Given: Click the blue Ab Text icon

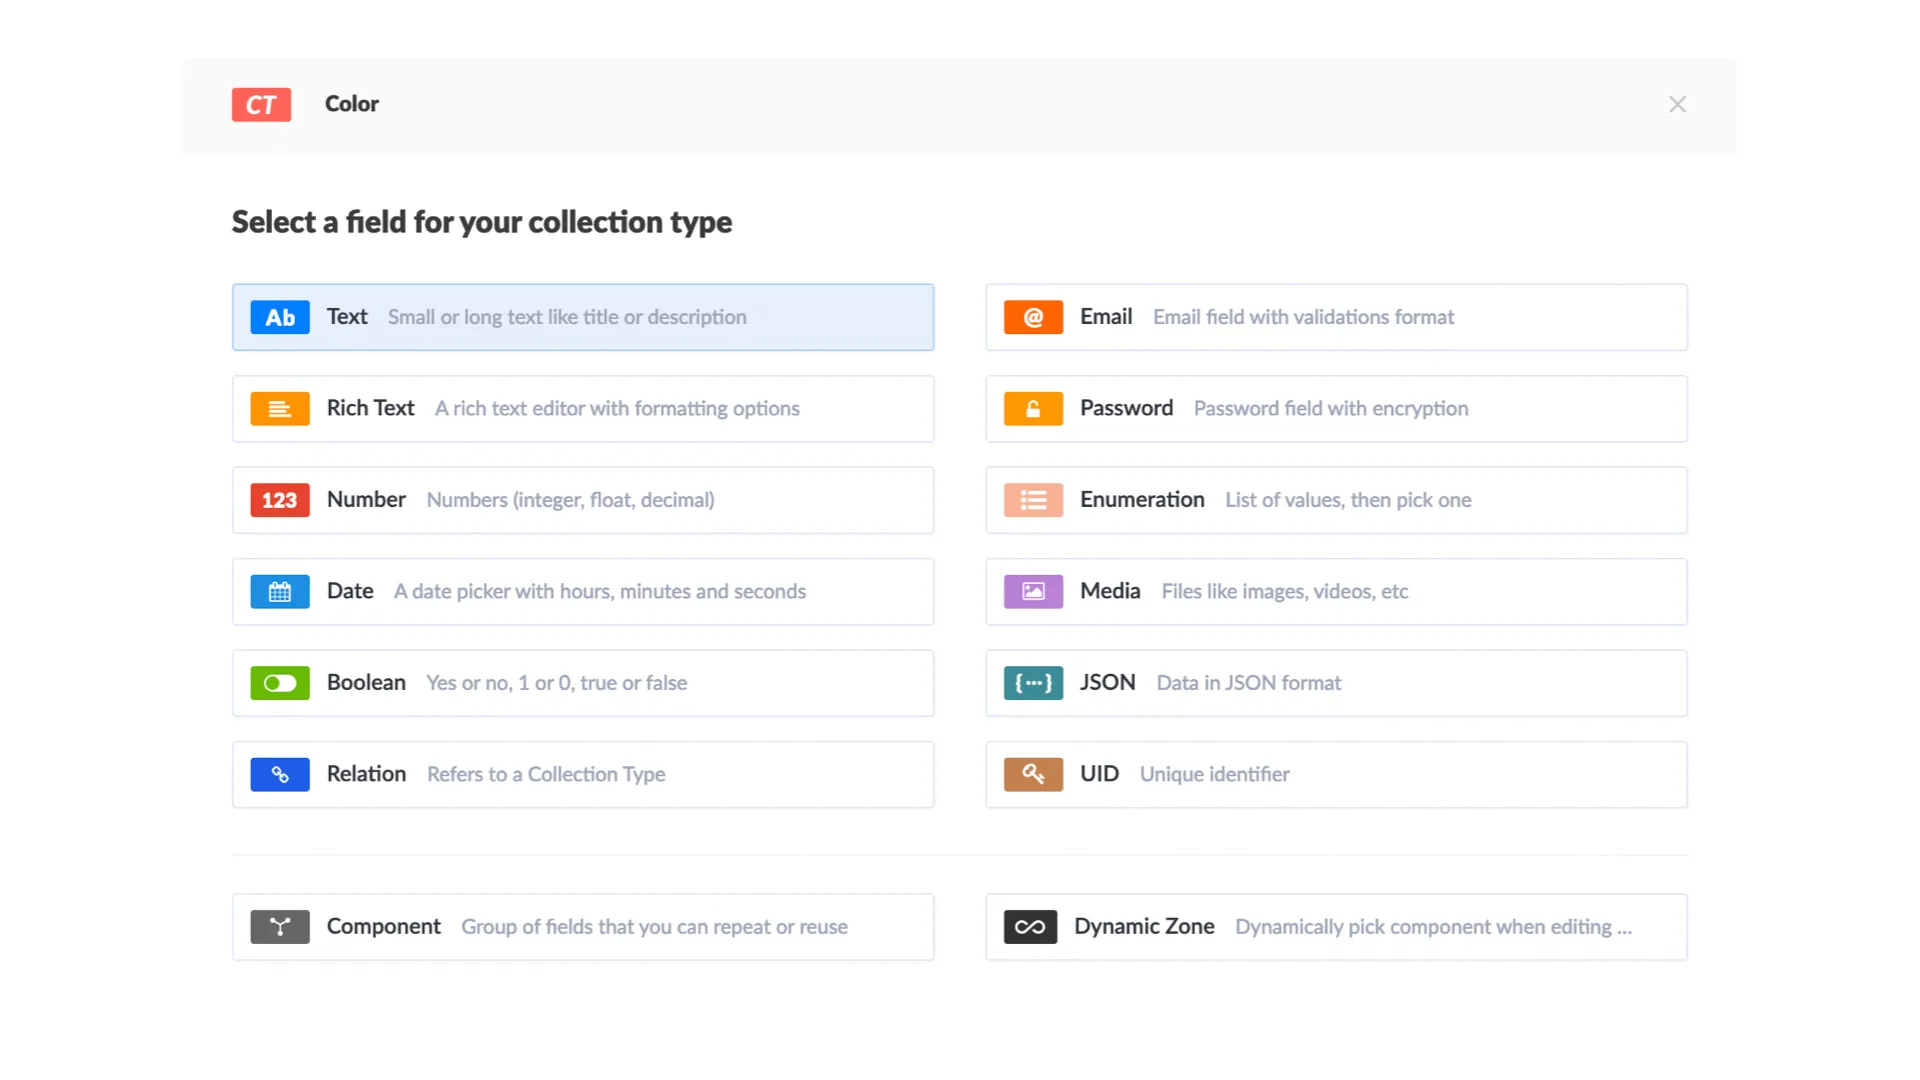Looking at the screenshot, I should coord(280,317).
